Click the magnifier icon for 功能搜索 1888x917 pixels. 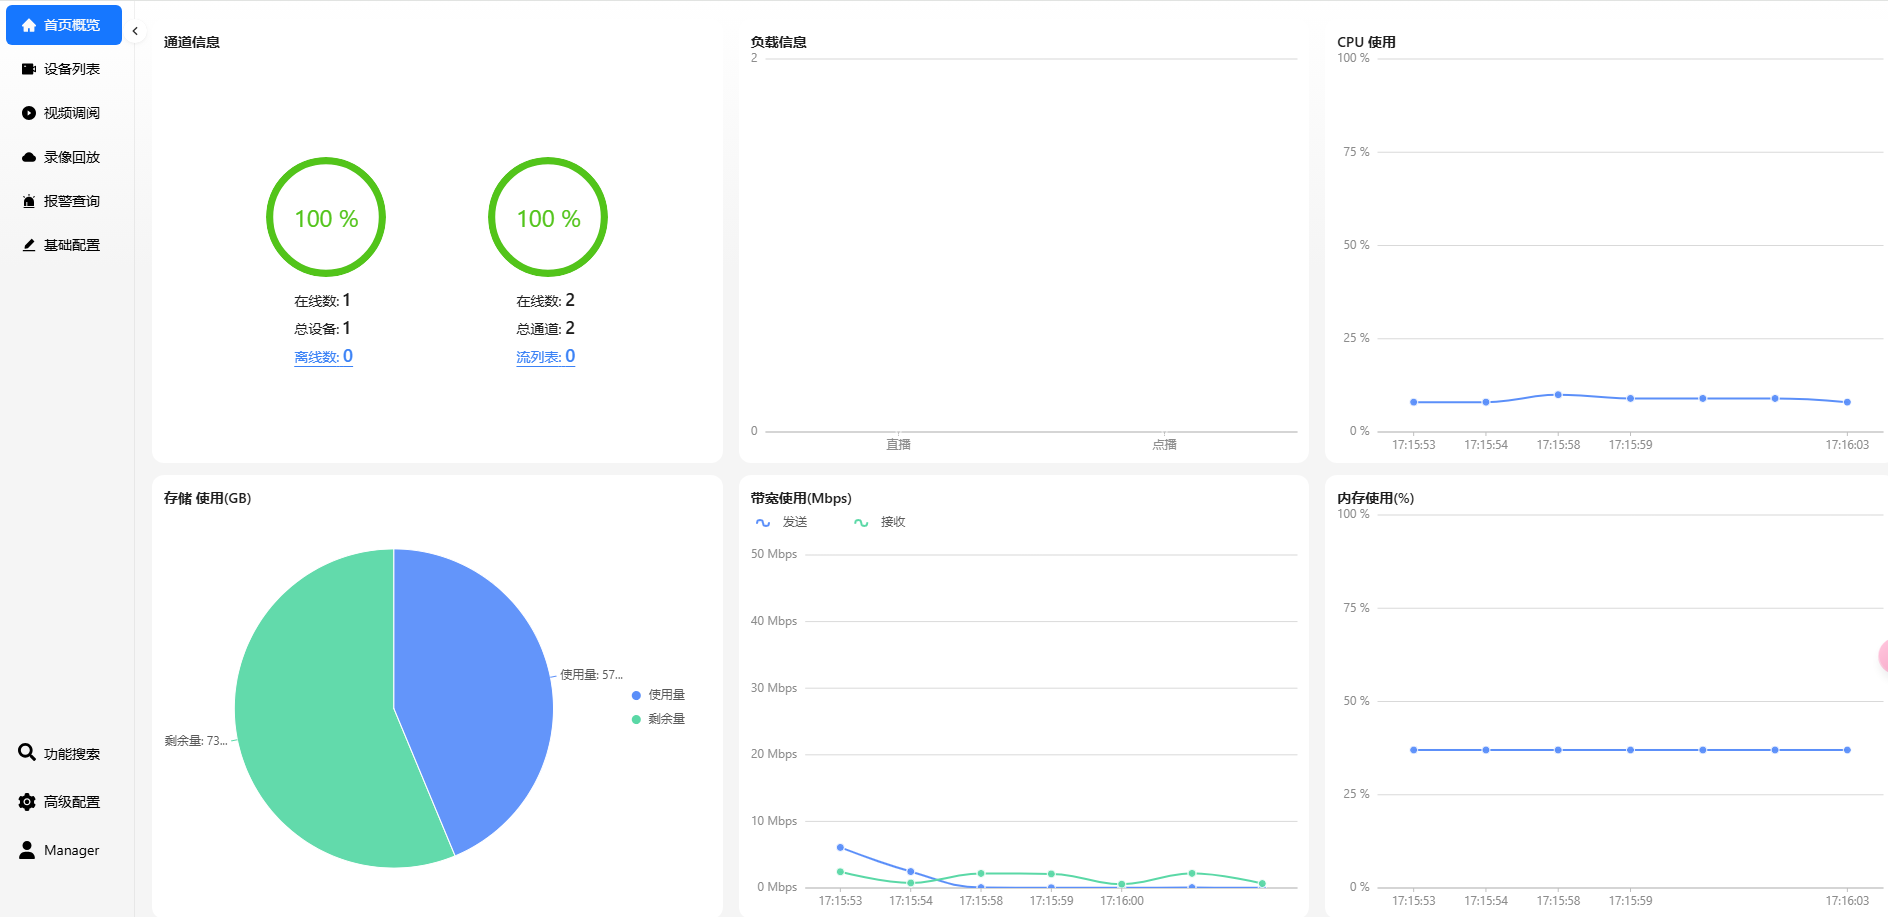point(27,753)
